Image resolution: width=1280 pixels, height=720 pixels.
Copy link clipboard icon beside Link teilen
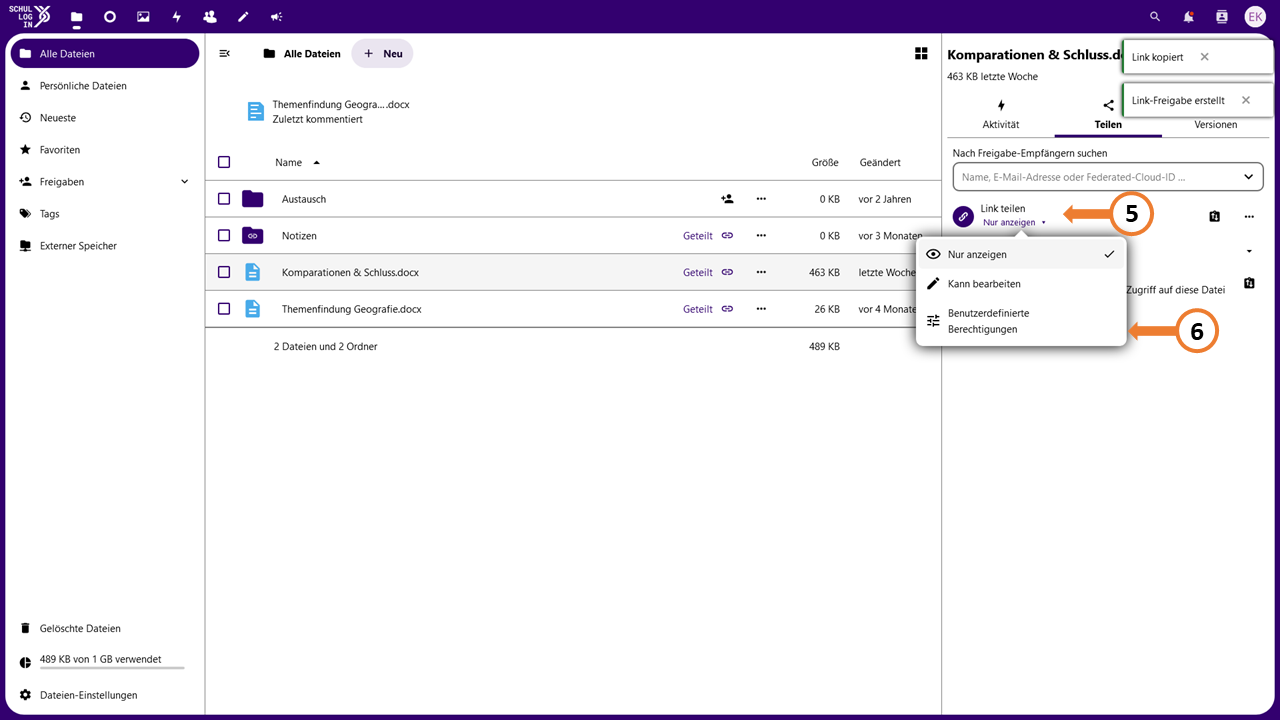1214,216
